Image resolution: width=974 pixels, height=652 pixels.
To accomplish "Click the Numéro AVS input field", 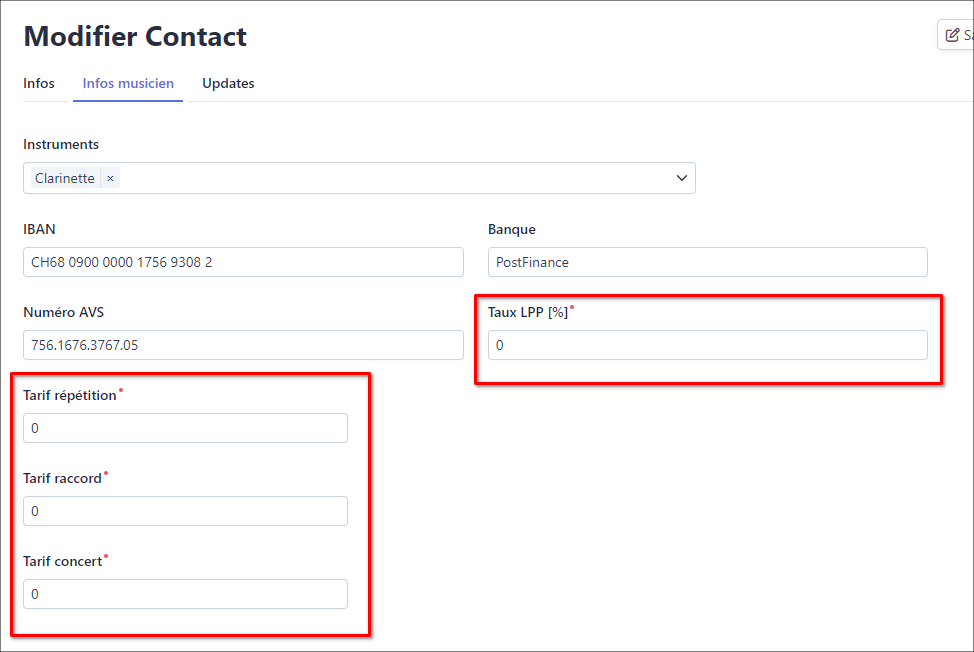I will tap(243, 345).
